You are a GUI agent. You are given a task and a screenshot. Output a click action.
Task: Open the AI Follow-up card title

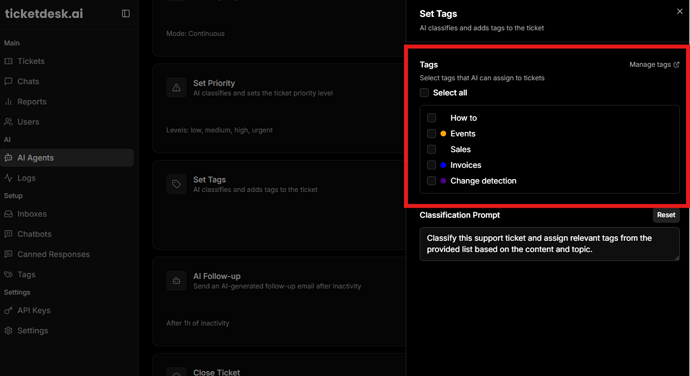point(217,276)
